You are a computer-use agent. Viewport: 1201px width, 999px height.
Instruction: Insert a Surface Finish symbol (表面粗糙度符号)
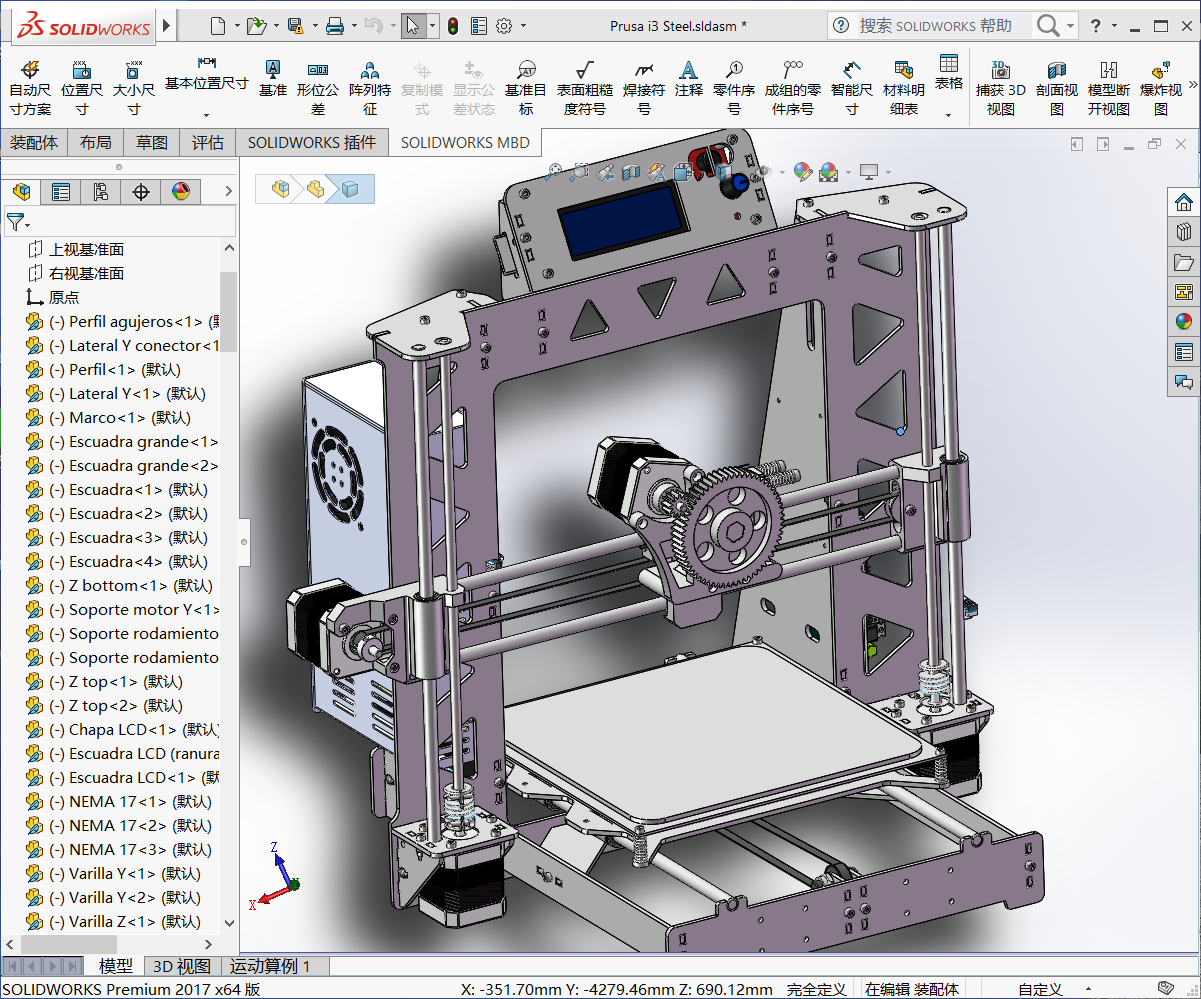coord(585,87)
